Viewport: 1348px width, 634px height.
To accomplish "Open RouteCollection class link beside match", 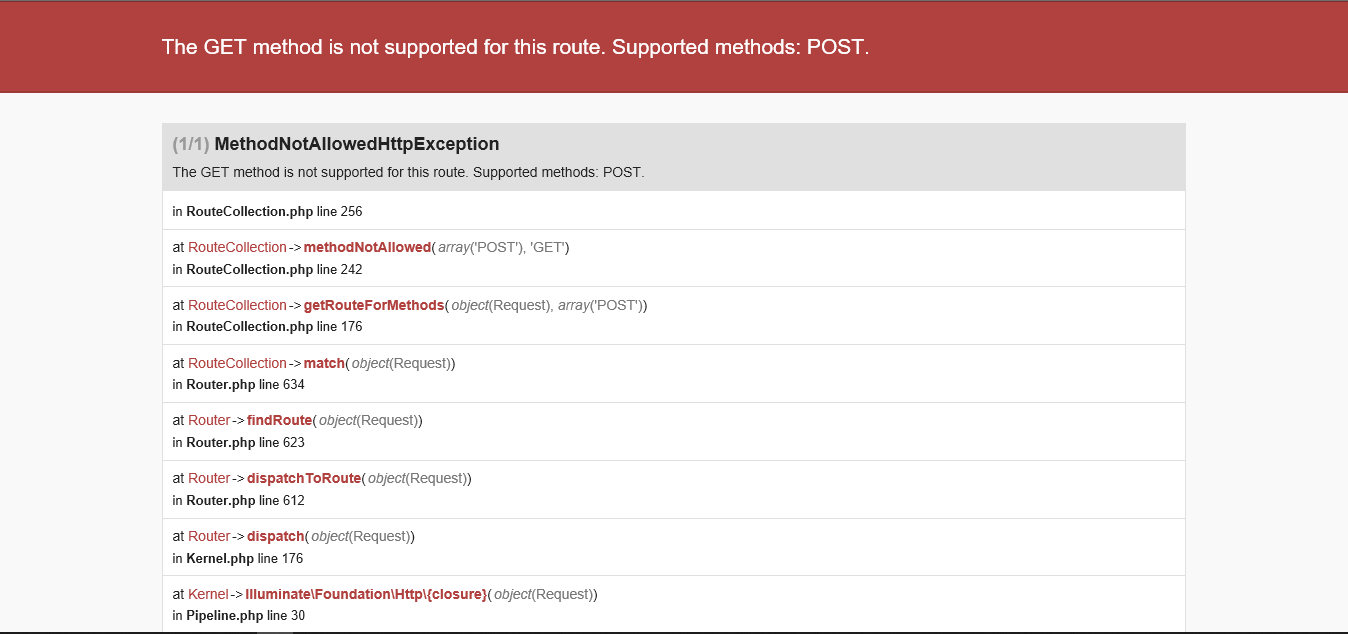I will click(x=237, y=363).
